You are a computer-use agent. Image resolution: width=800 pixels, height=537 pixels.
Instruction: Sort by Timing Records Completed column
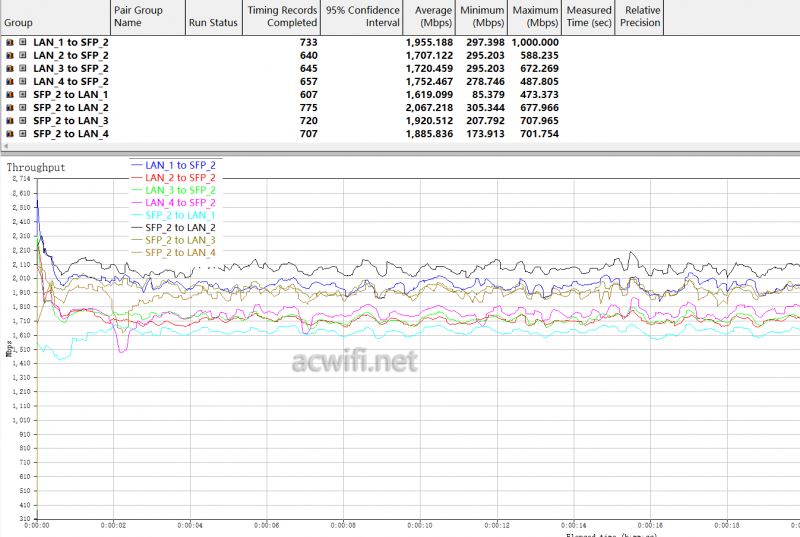[x=283, y=17]
